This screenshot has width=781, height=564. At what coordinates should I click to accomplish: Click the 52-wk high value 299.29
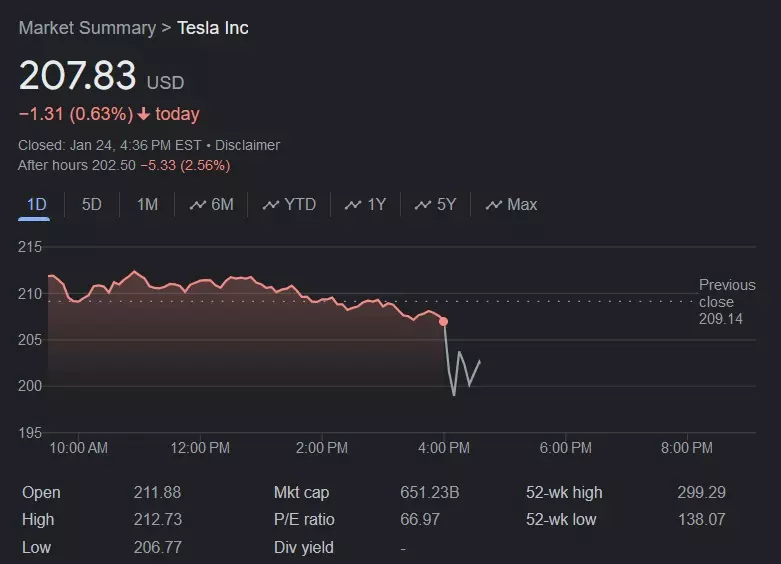[x=701, y=493]
